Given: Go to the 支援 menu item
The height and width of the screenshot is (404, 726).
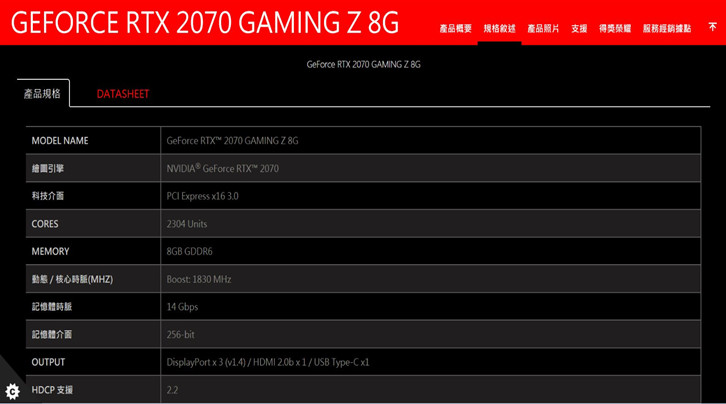Looking at the screenshot, I should pyautogui.click(x=579, y=29).
